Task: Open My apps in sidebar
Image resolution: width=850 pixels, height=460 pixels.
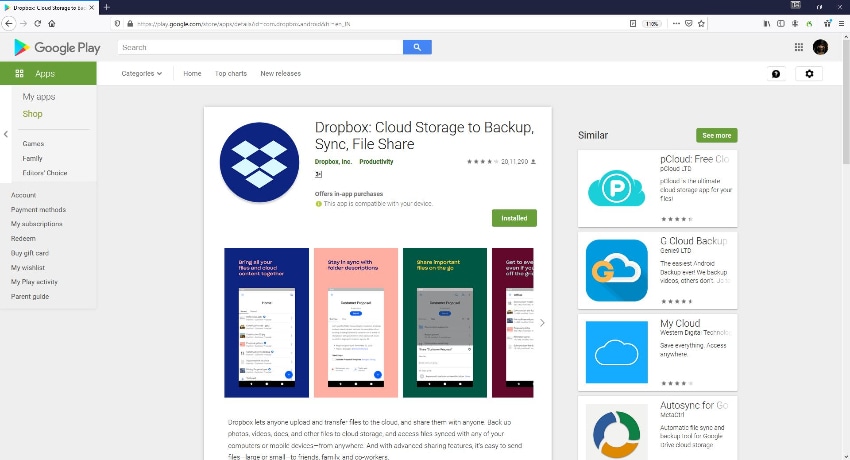Action: click(39, 96)
